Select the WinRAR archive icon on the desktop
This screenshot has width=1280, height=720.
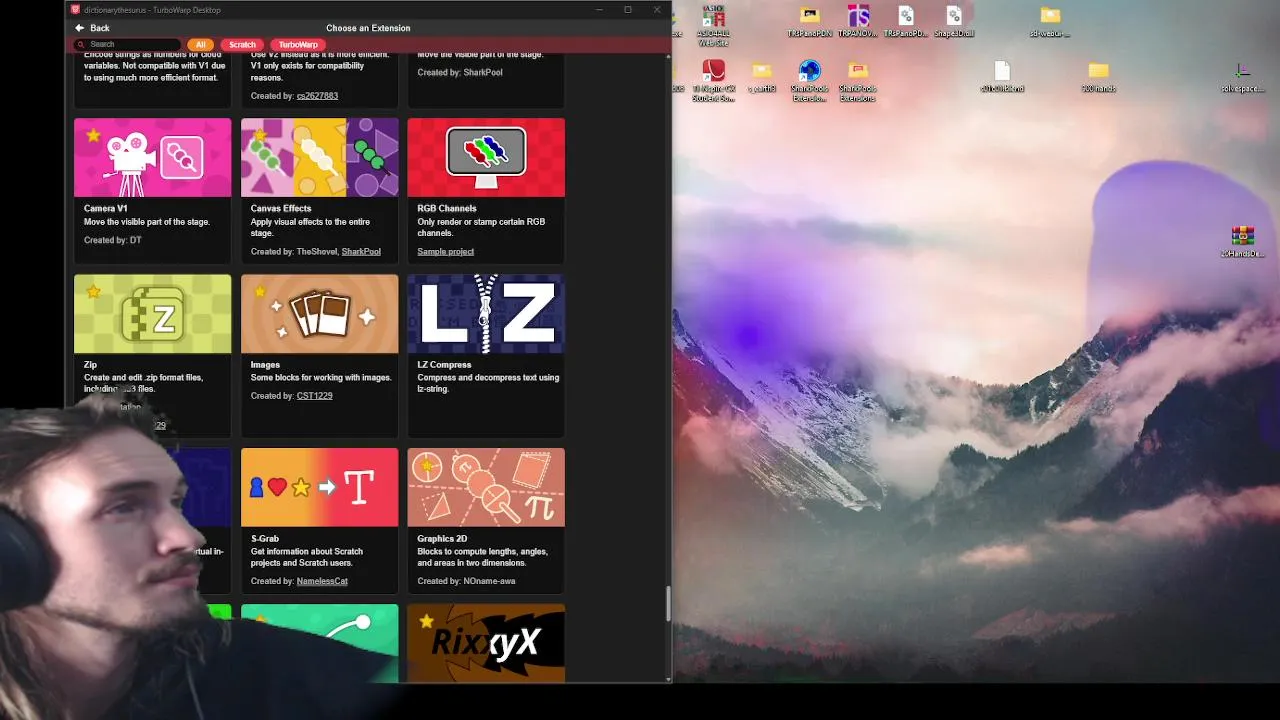click(x=1243, y=241)
